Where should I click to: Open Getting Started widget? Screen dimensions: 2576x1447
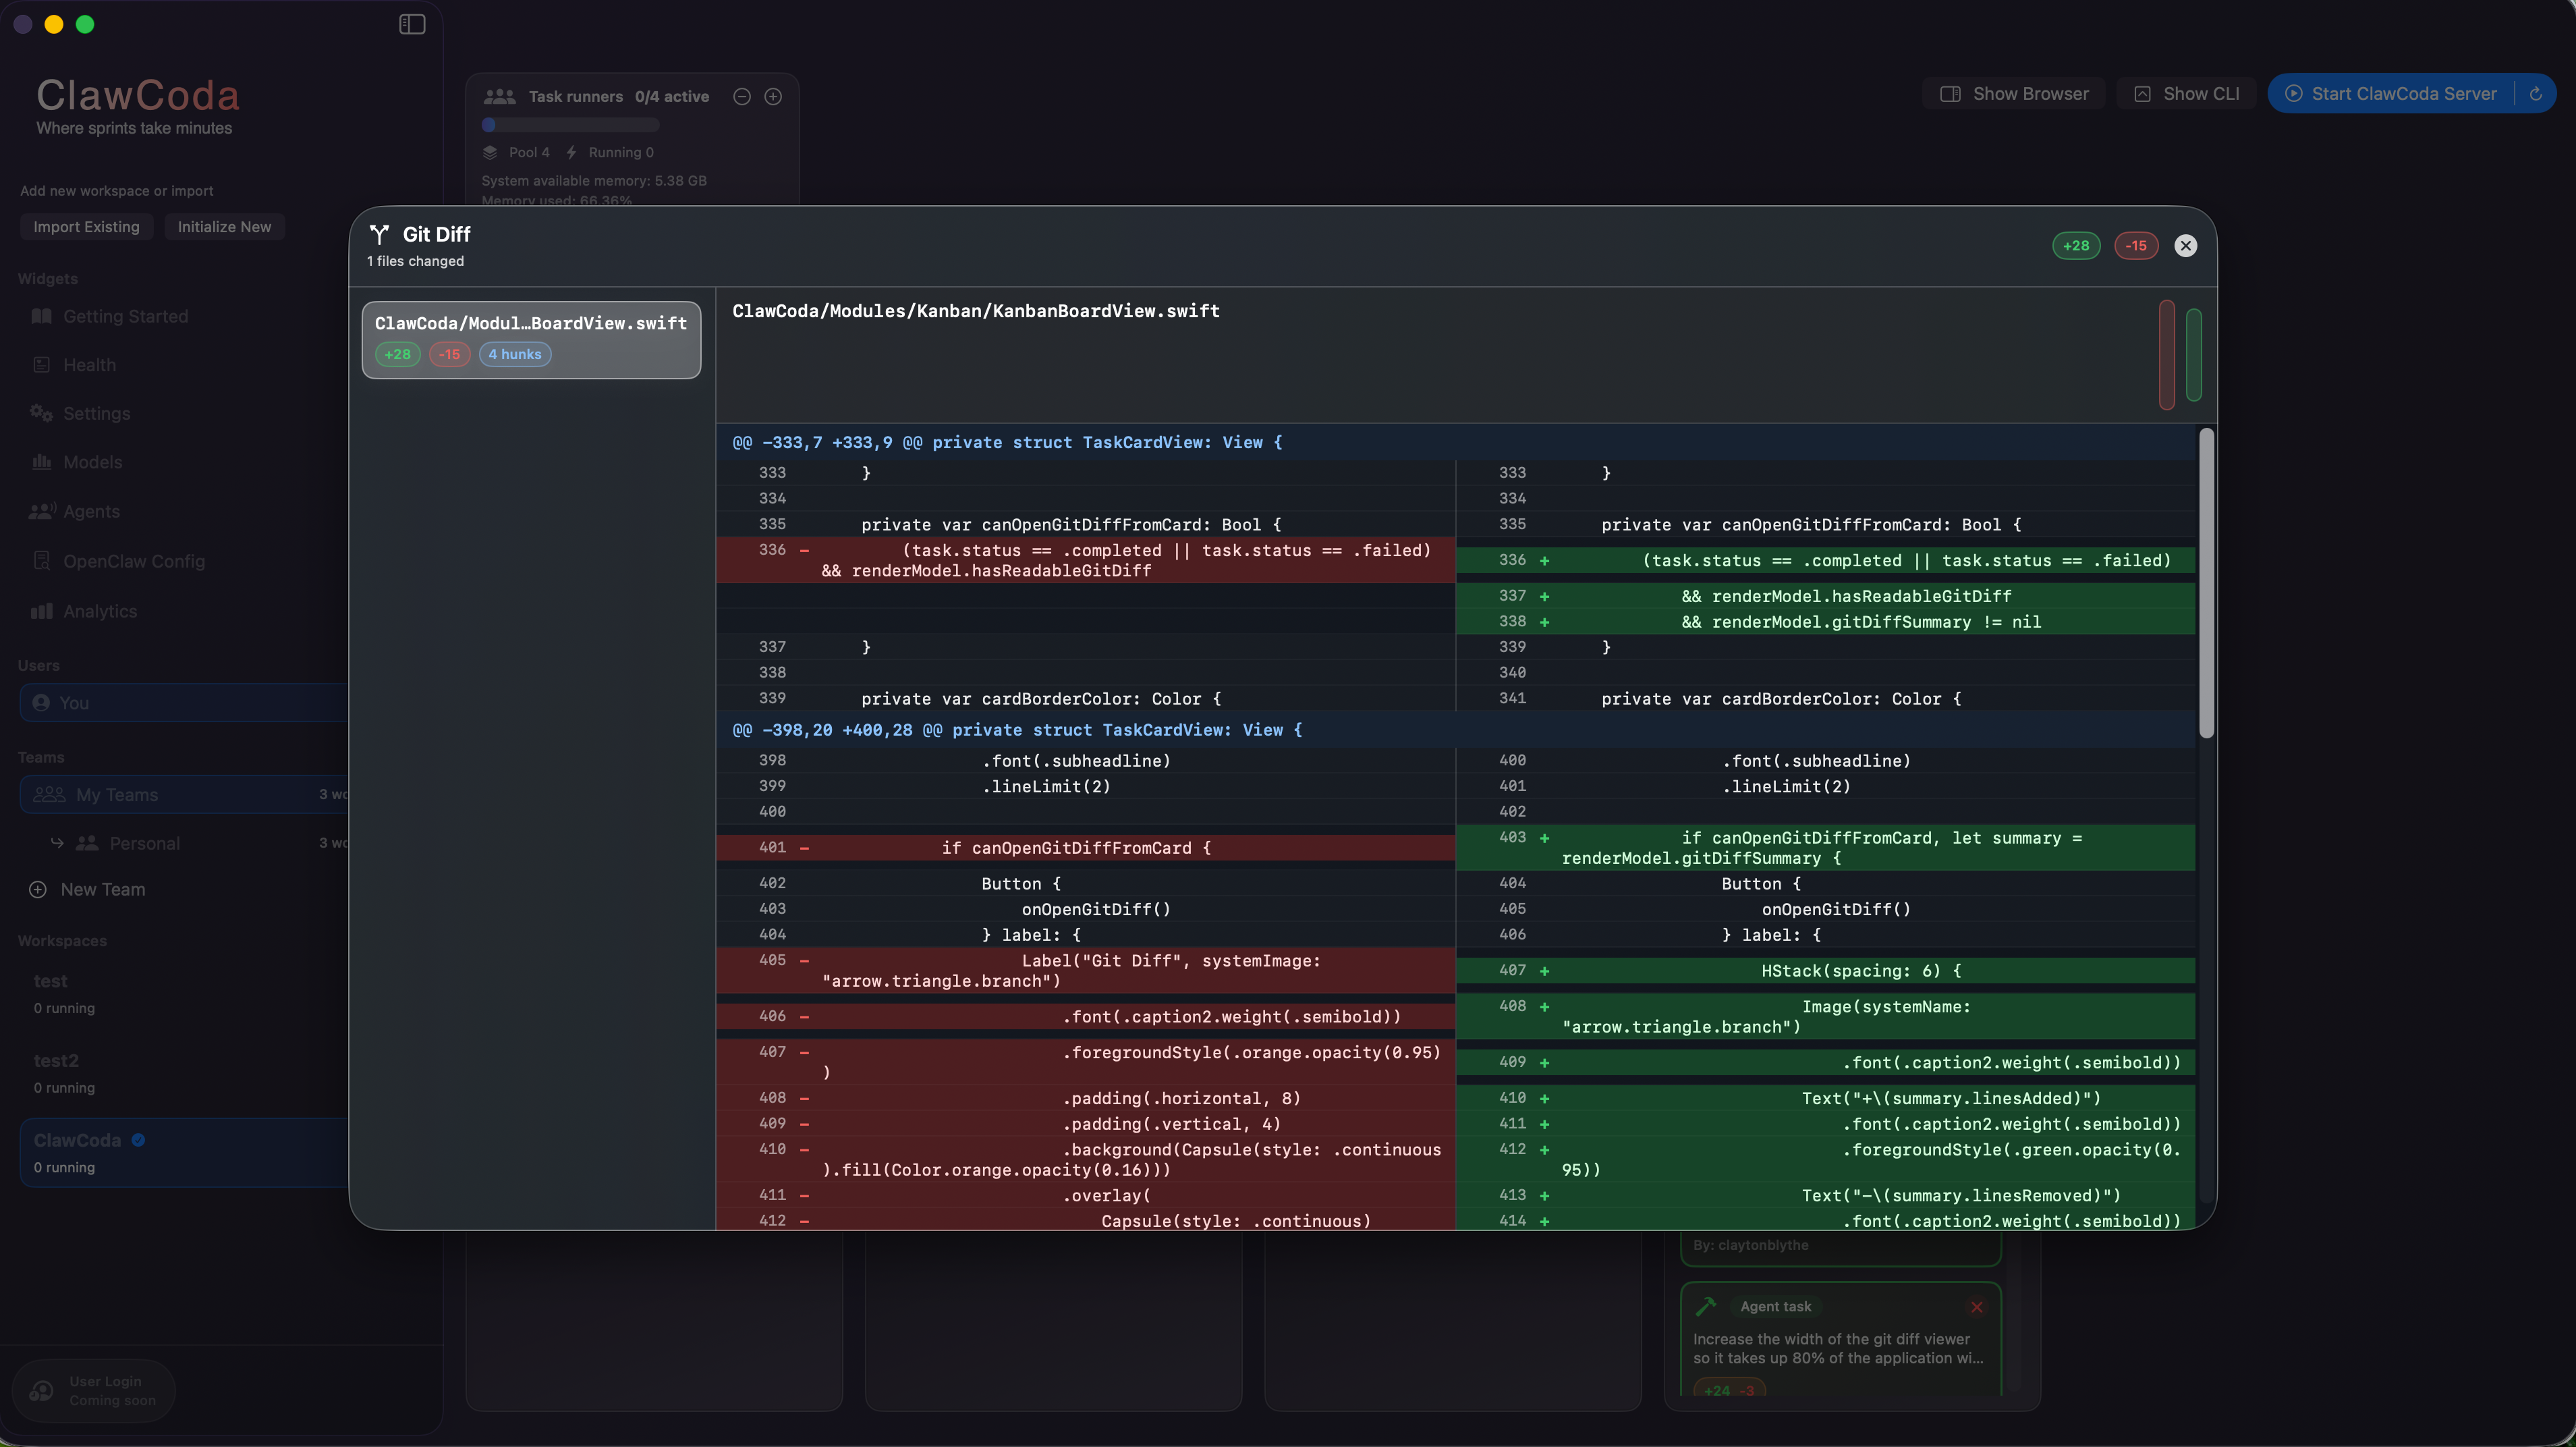pos(125,317)
